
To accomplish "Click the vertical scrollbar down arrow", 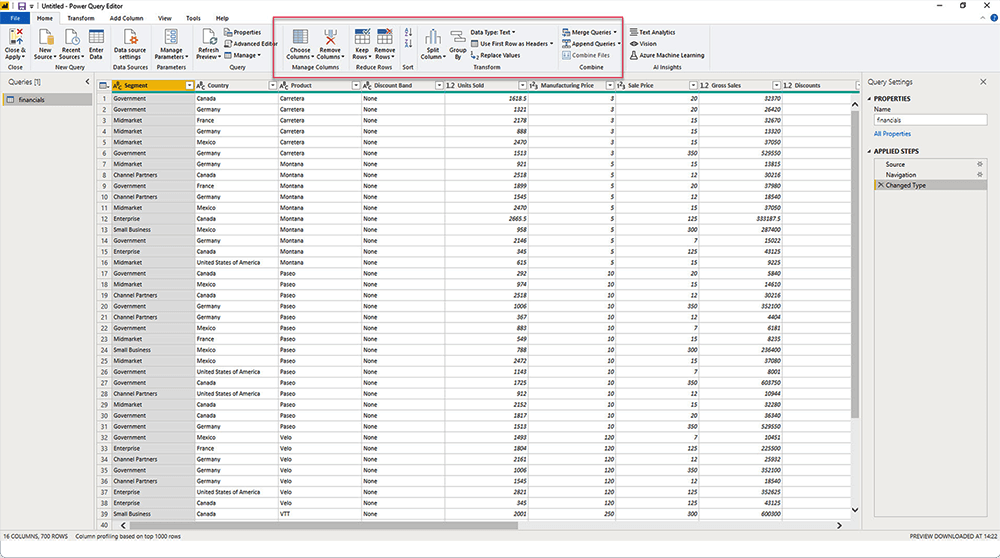I will pyautogui.click(x=855, y=510).
